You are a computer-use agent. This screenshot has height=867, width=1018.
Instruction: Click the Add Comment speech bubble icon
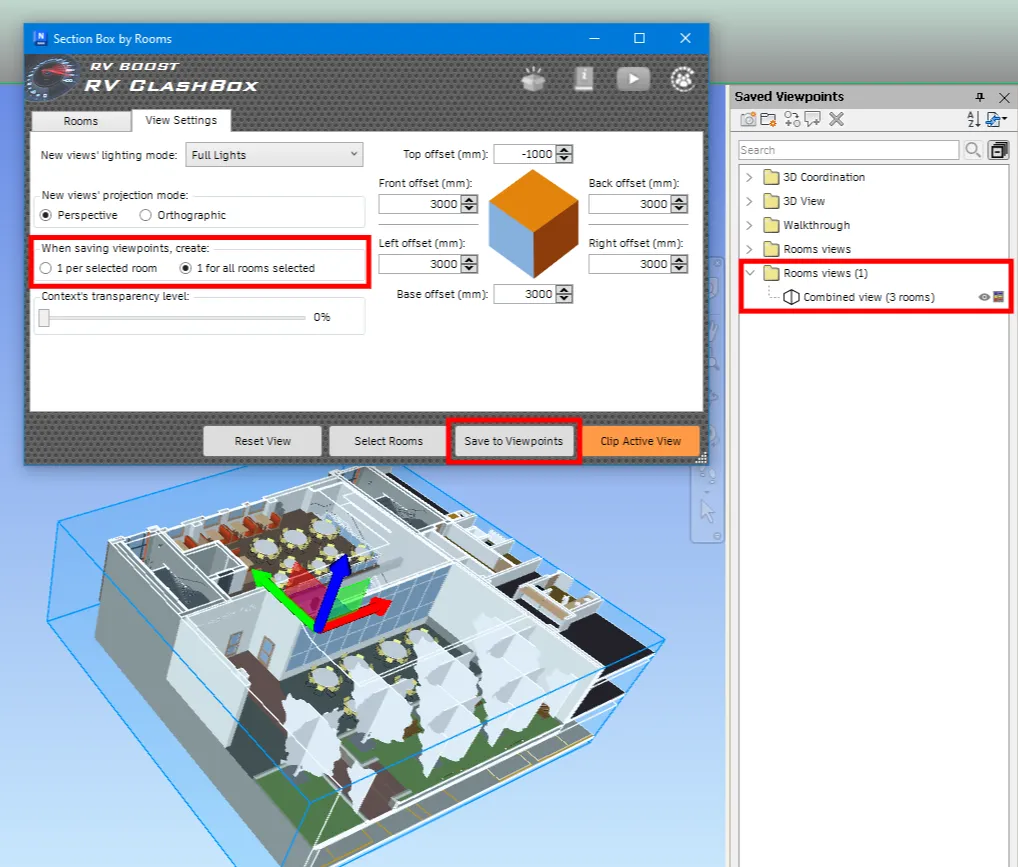[812, 120]
